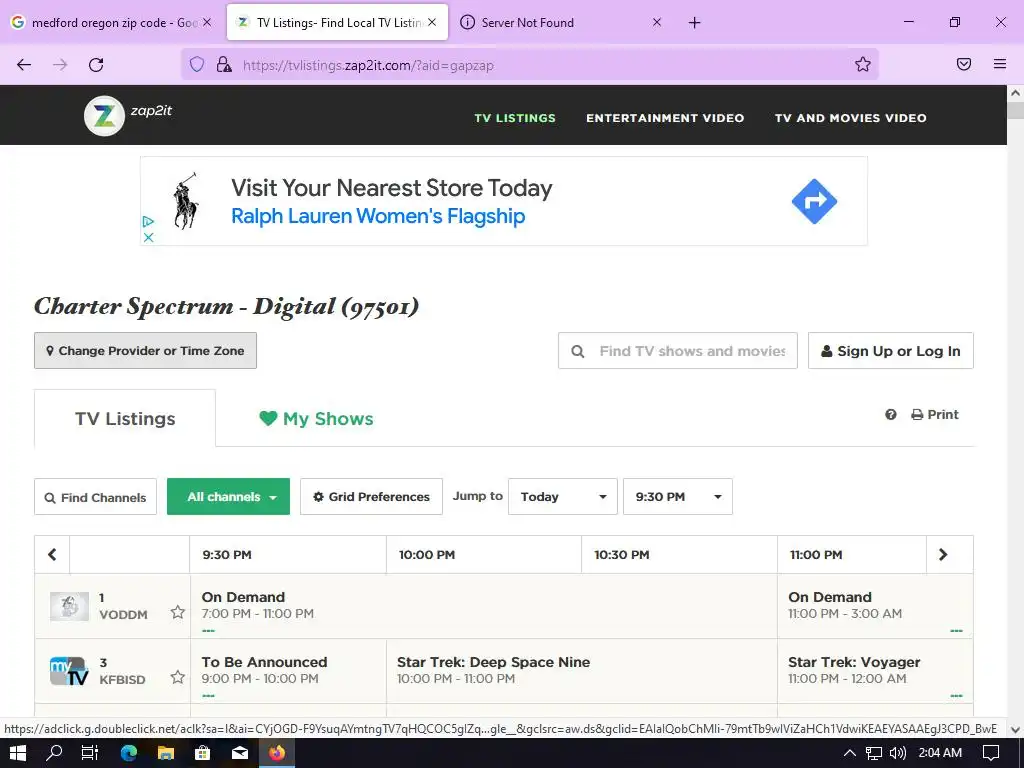The height and width of the screenshot is (768, 1024).
Task: Click the Find Channels button
Action: tap(95, 497)
